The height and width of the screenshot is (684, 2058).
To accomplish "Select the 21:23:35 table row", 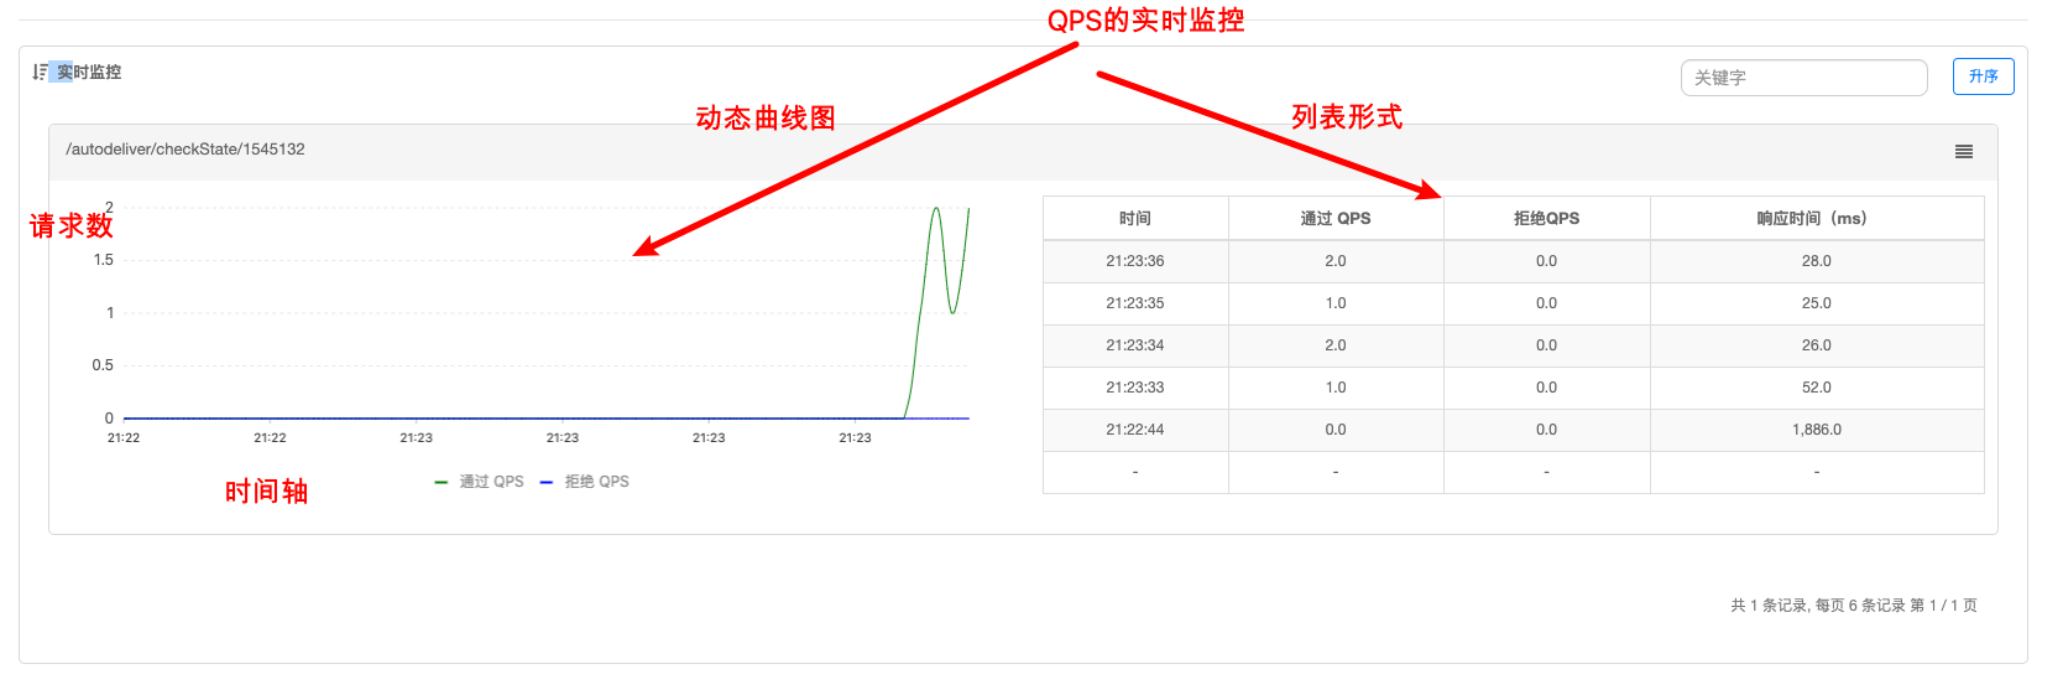I will point(1134,303).
